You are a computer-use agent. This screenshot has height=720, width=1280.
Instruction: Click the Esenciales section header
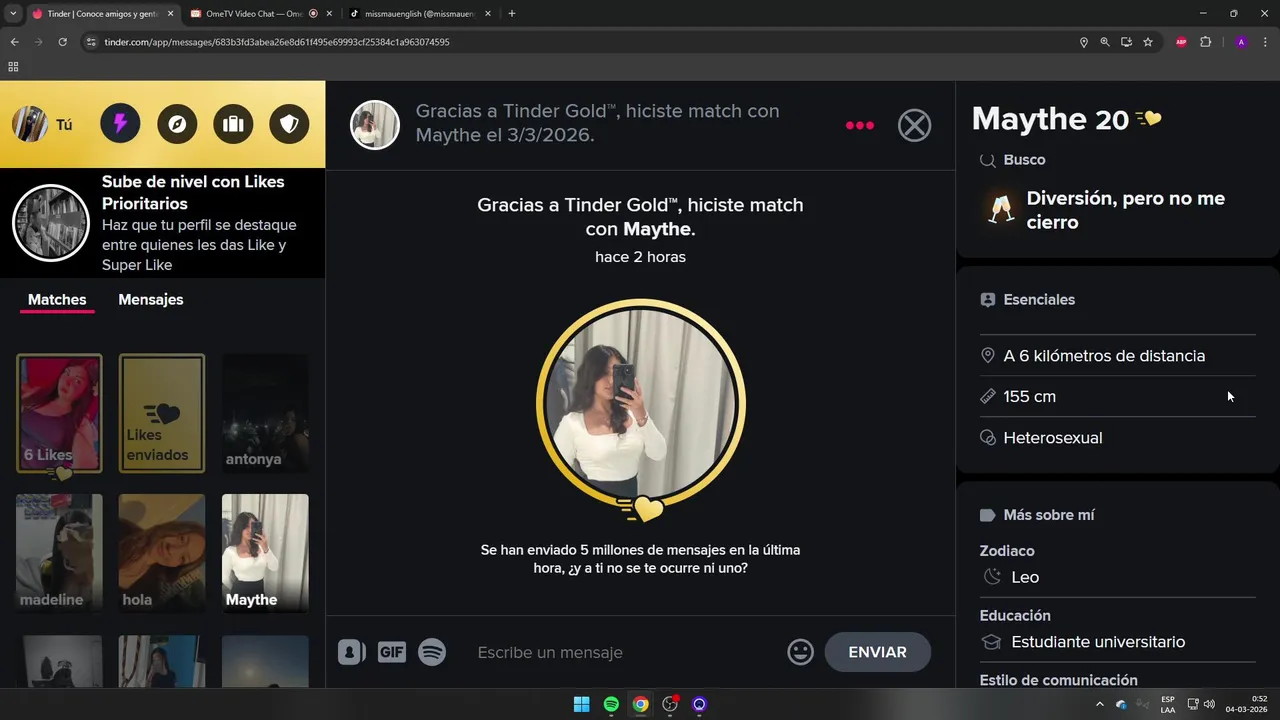1039,300
